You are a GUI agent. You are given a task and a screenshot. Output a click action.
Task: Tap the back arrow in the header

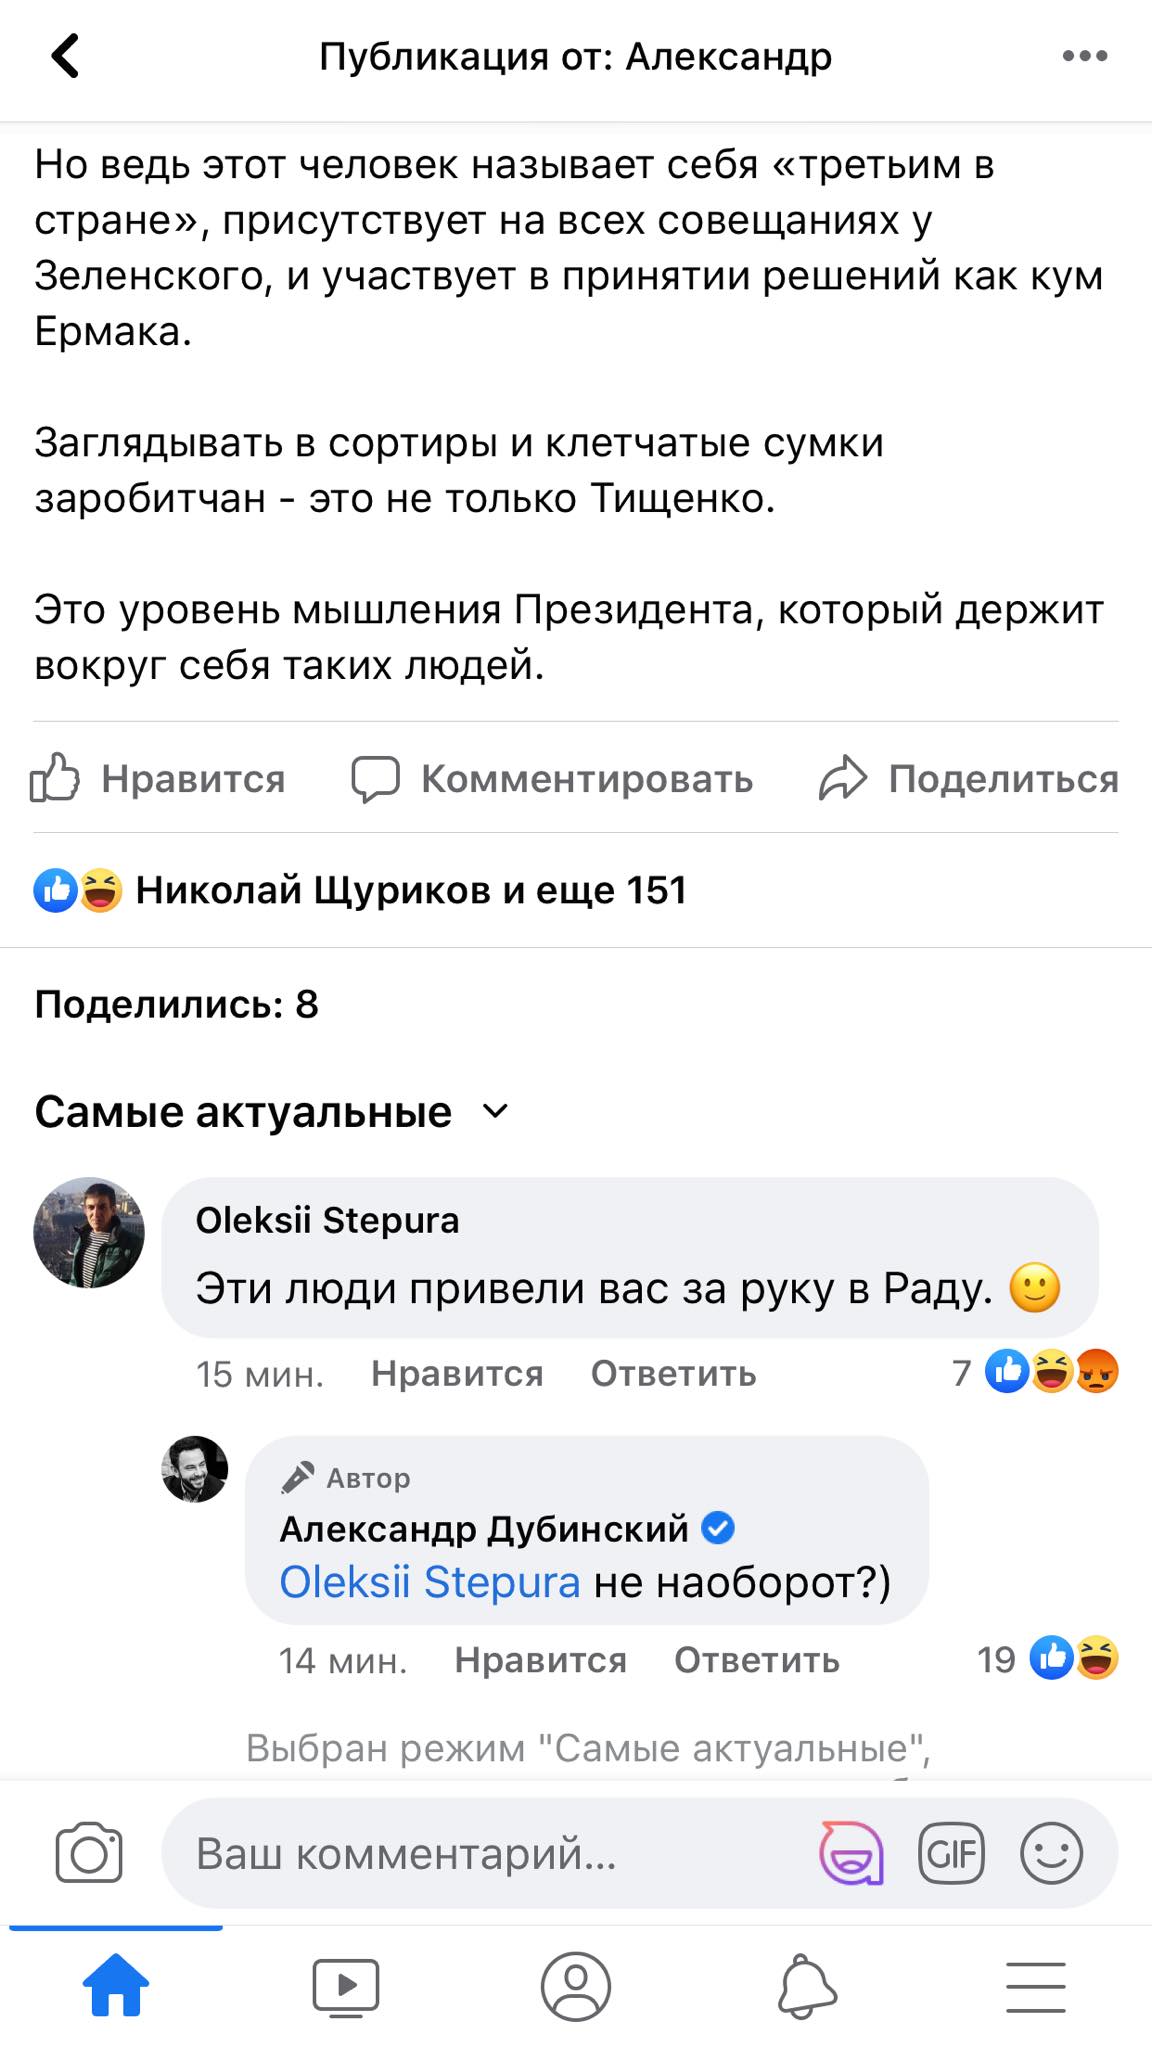click(x=66, y=56)
